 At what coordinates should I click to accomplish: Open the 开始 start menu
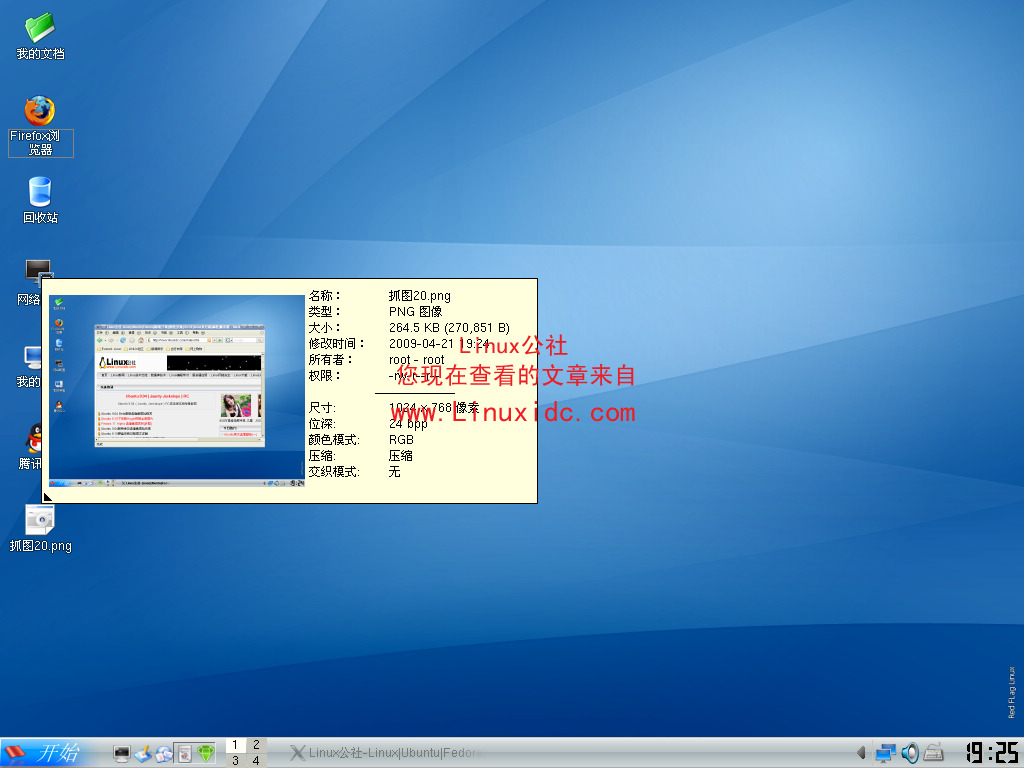[45, 753]
